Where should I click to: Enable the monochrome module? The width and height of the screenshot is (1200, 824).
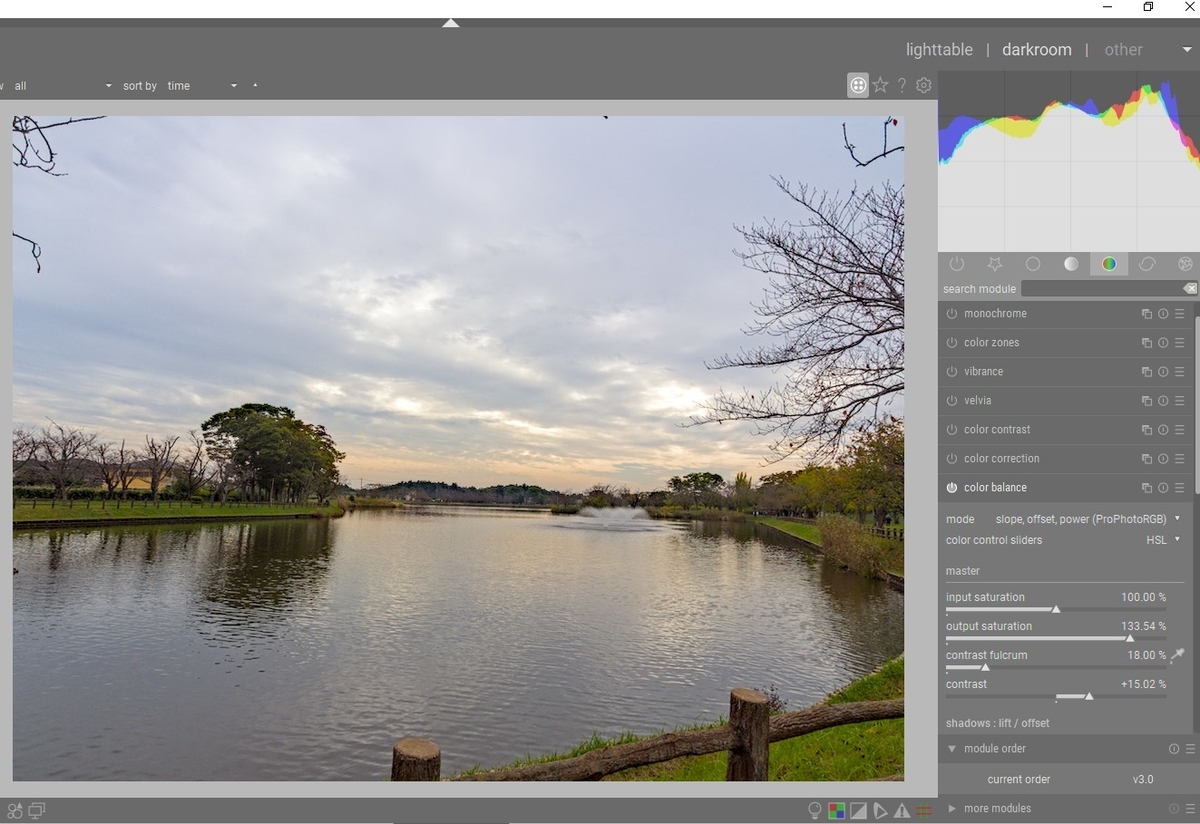pyautogui.click(x=952, y=314)
